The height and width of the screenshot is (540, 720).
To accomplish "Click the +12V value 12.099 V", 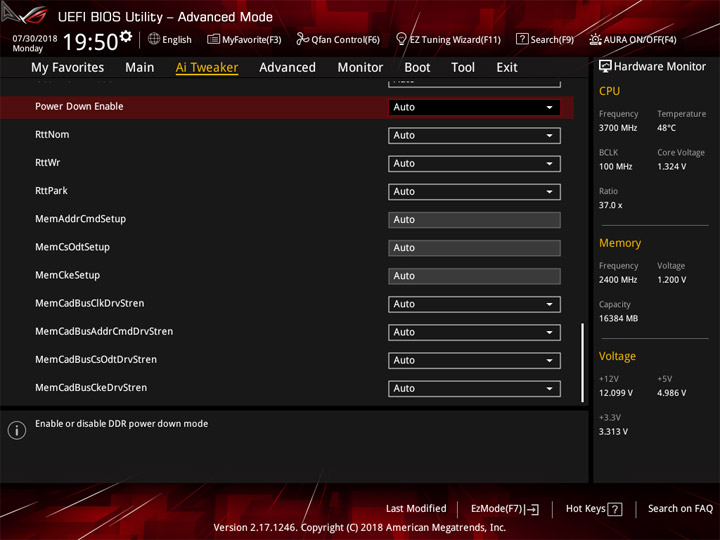I will [616, 394].
